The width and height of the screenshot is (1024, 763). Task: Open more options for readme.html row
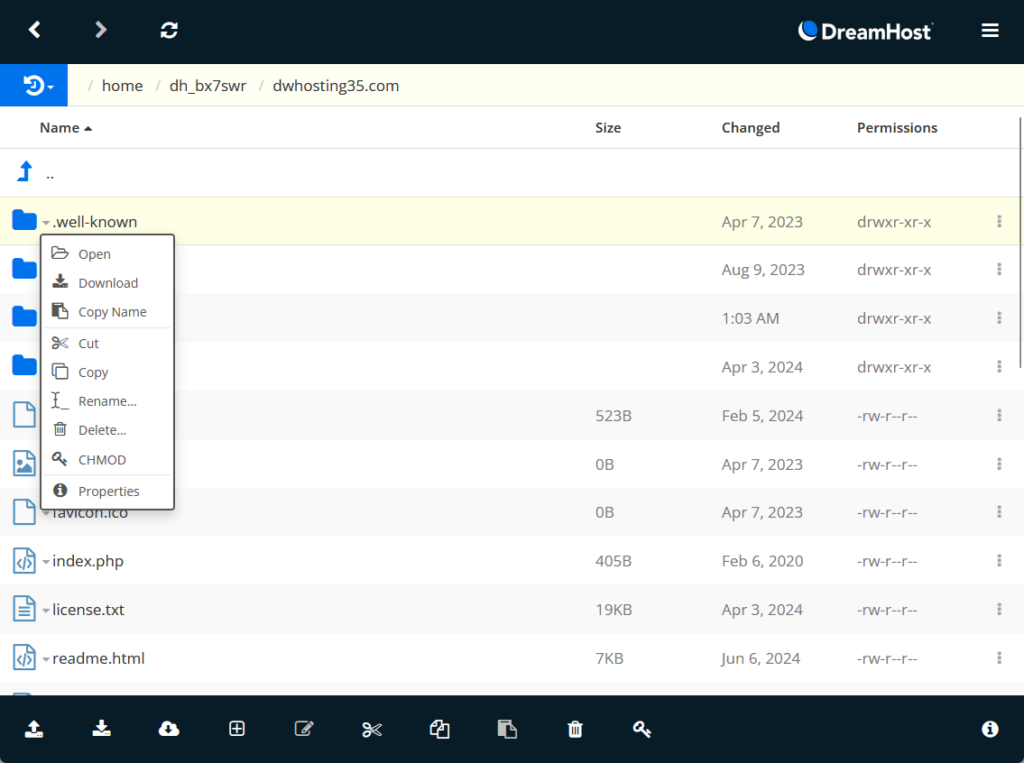pyautogui.click(x=999, y=658)
